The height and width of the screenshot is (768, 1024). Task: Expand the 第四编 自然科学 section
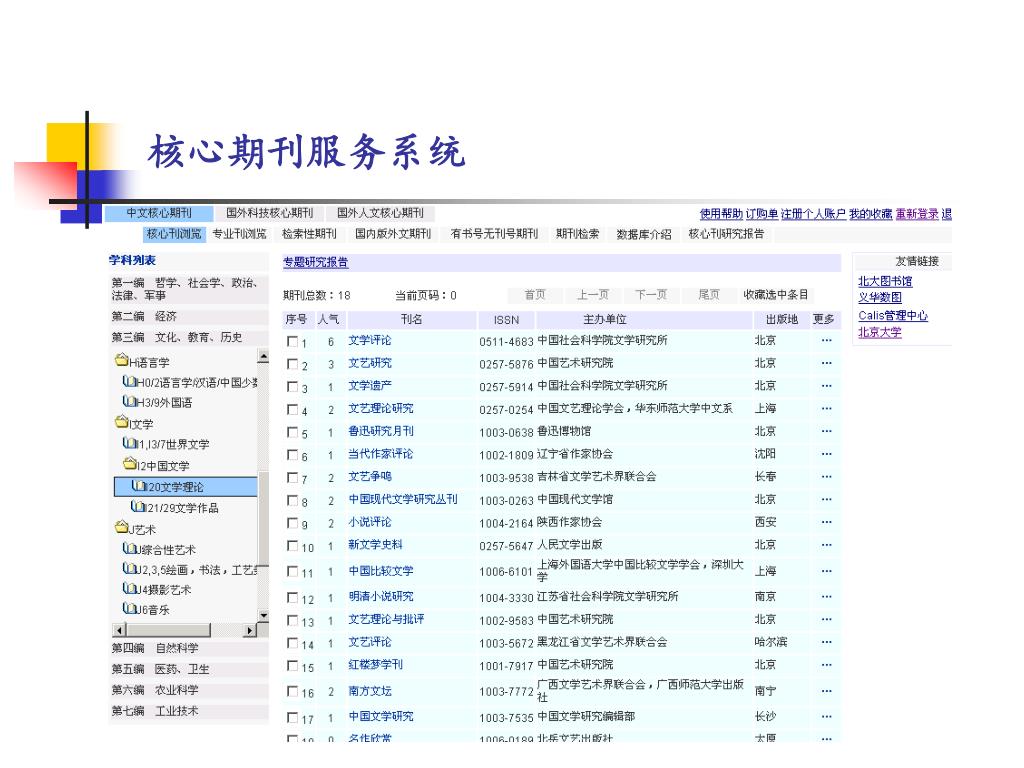tap(188, 648)
